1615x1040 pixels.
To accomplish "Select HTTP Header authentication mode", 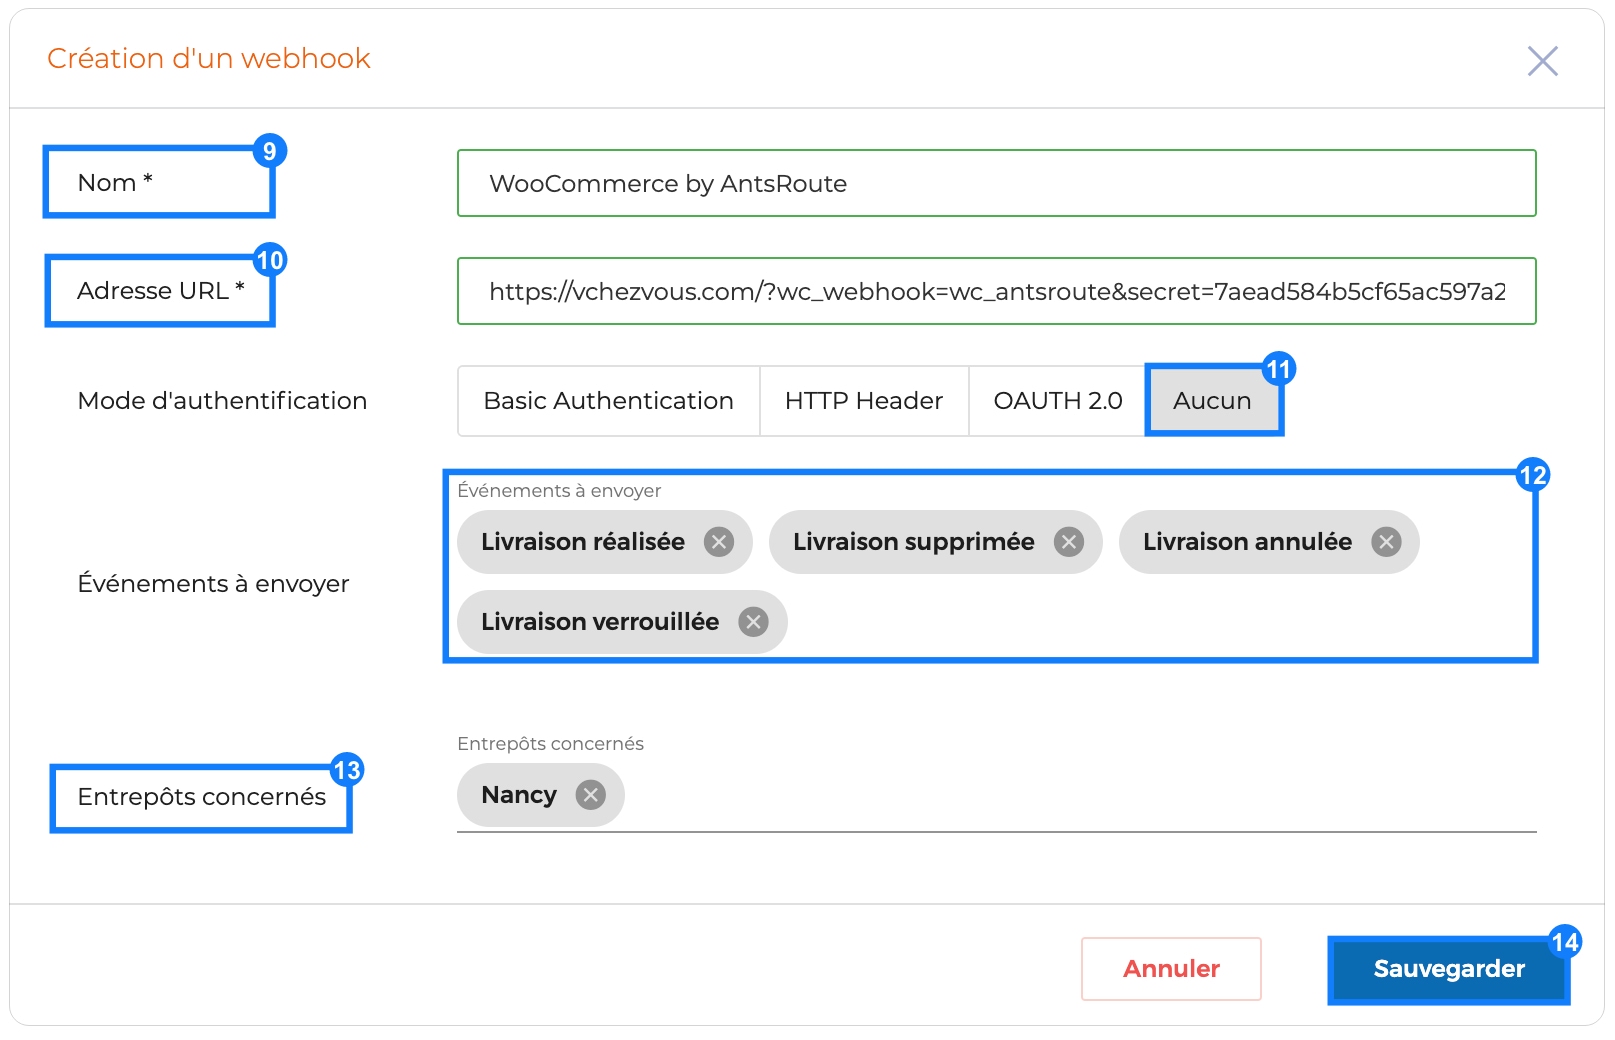I will point(864,401).
